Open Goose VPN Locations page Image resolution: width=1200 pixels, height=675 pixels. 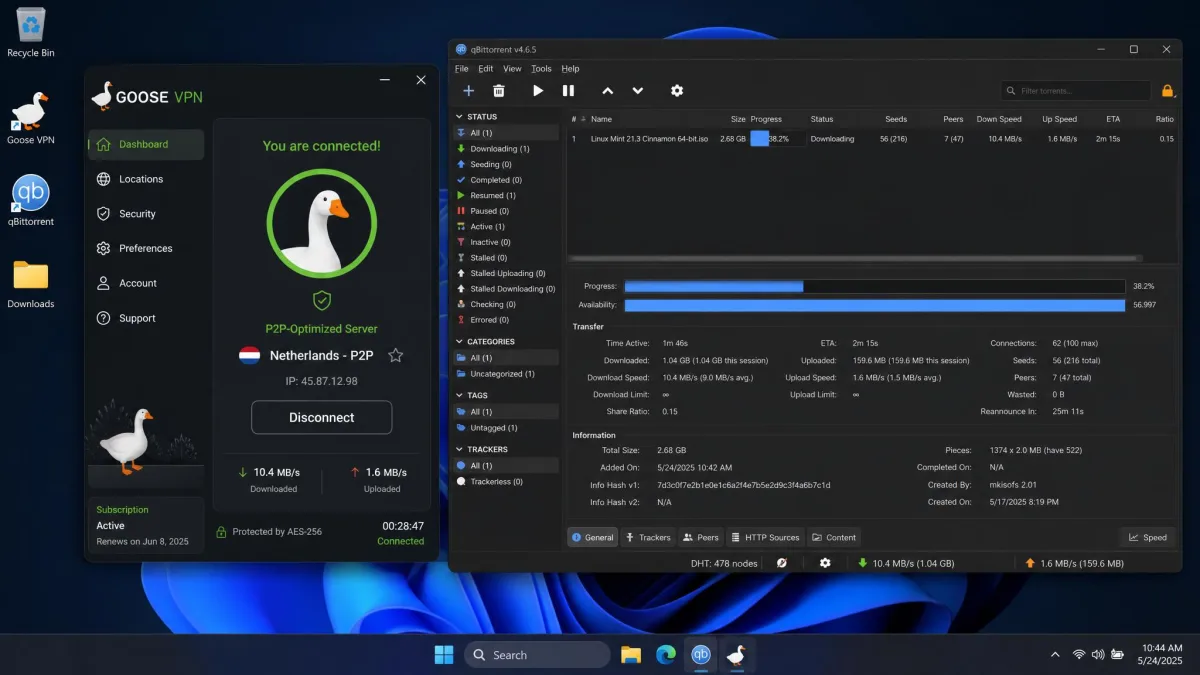tap(146, 179)
